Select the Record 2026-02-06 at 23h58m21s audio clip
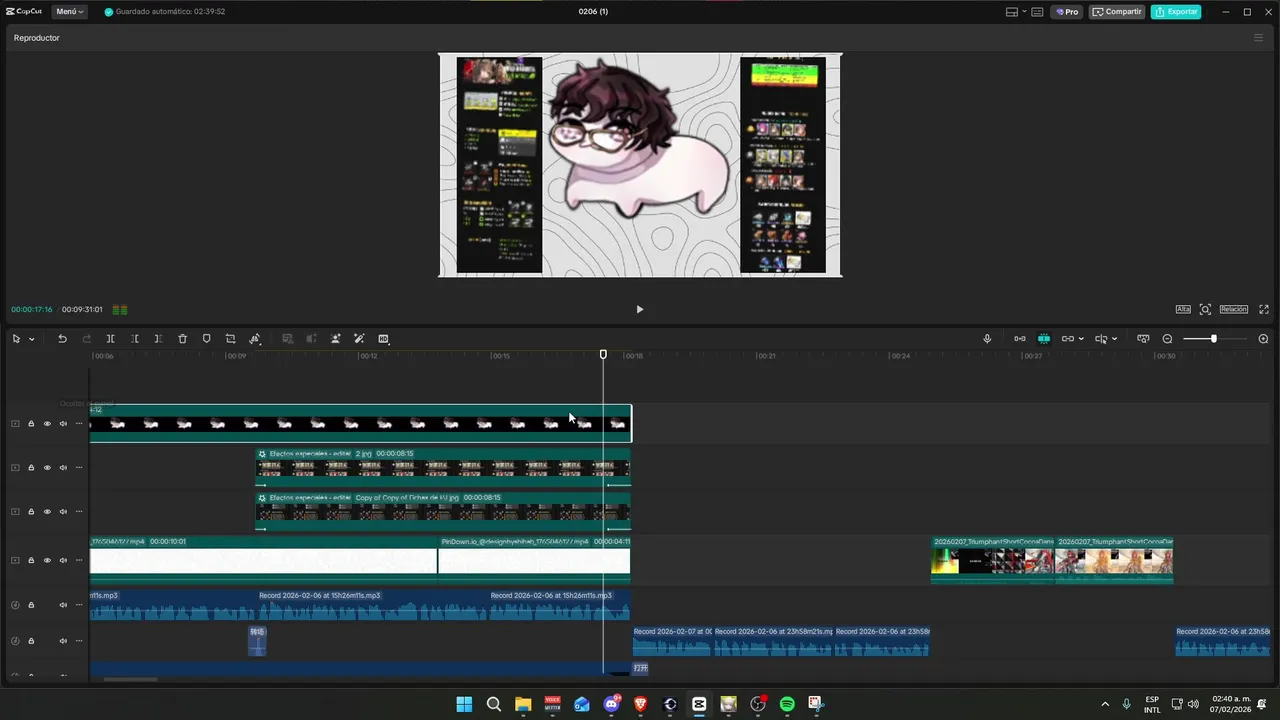 tap(773, 641)
